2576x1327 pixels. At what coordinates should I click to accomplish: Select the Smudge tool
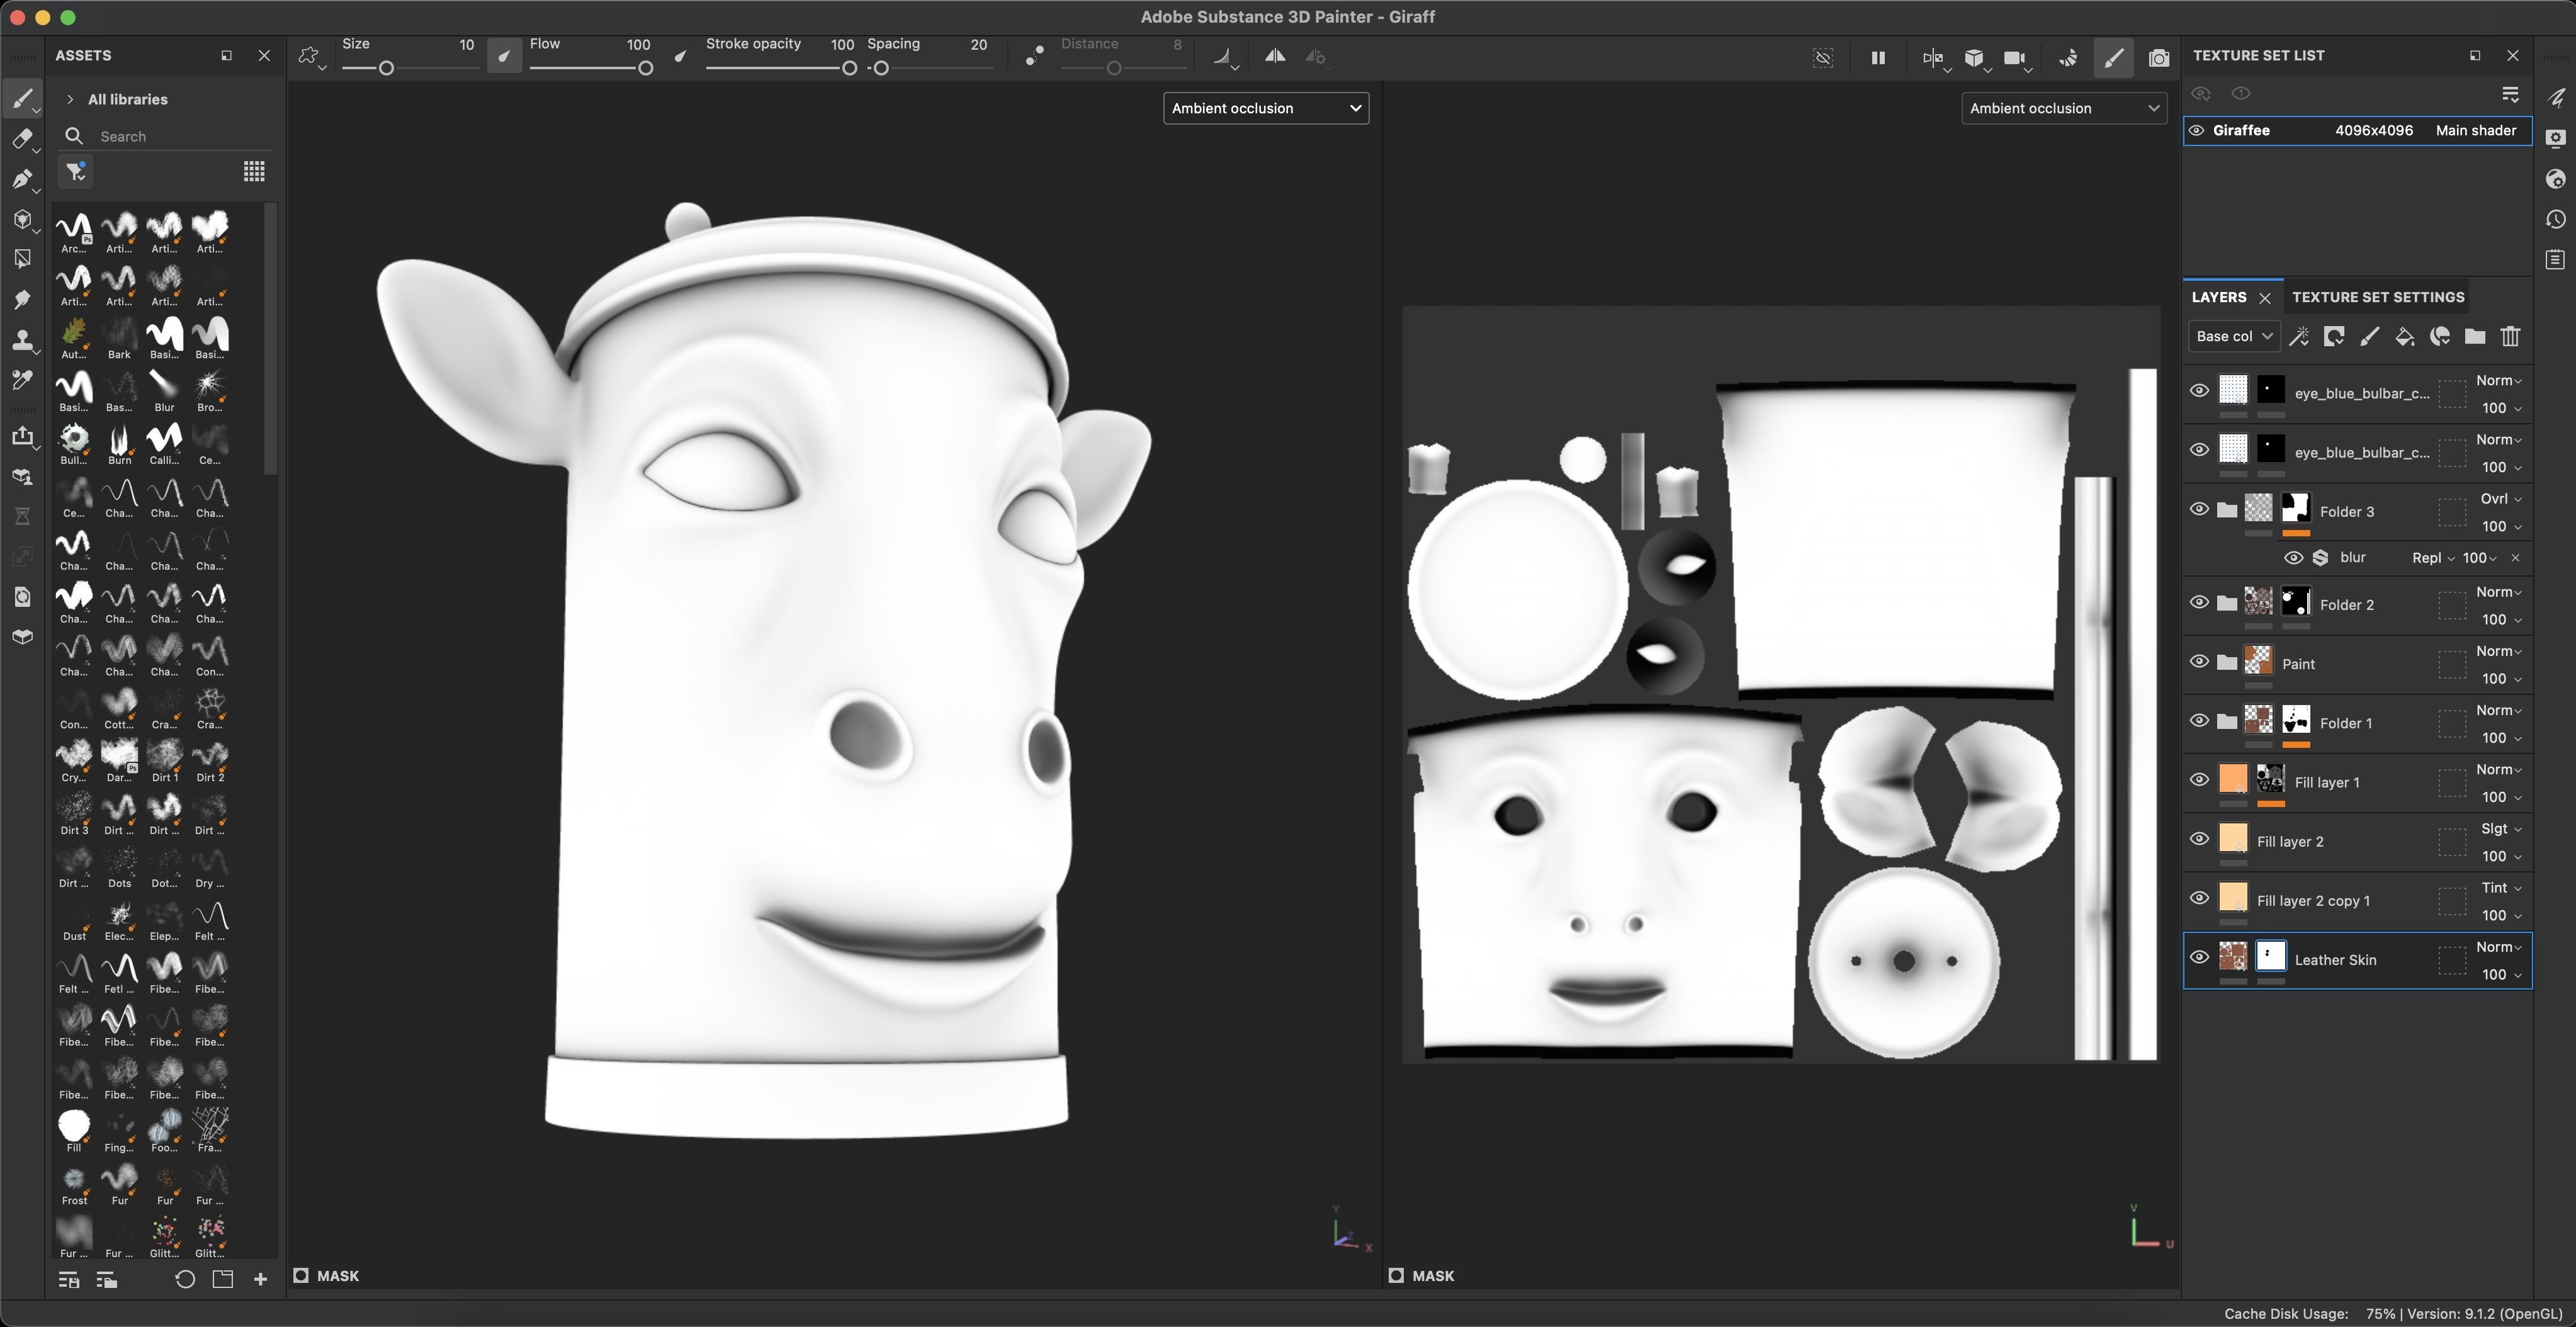pos(21,300)
